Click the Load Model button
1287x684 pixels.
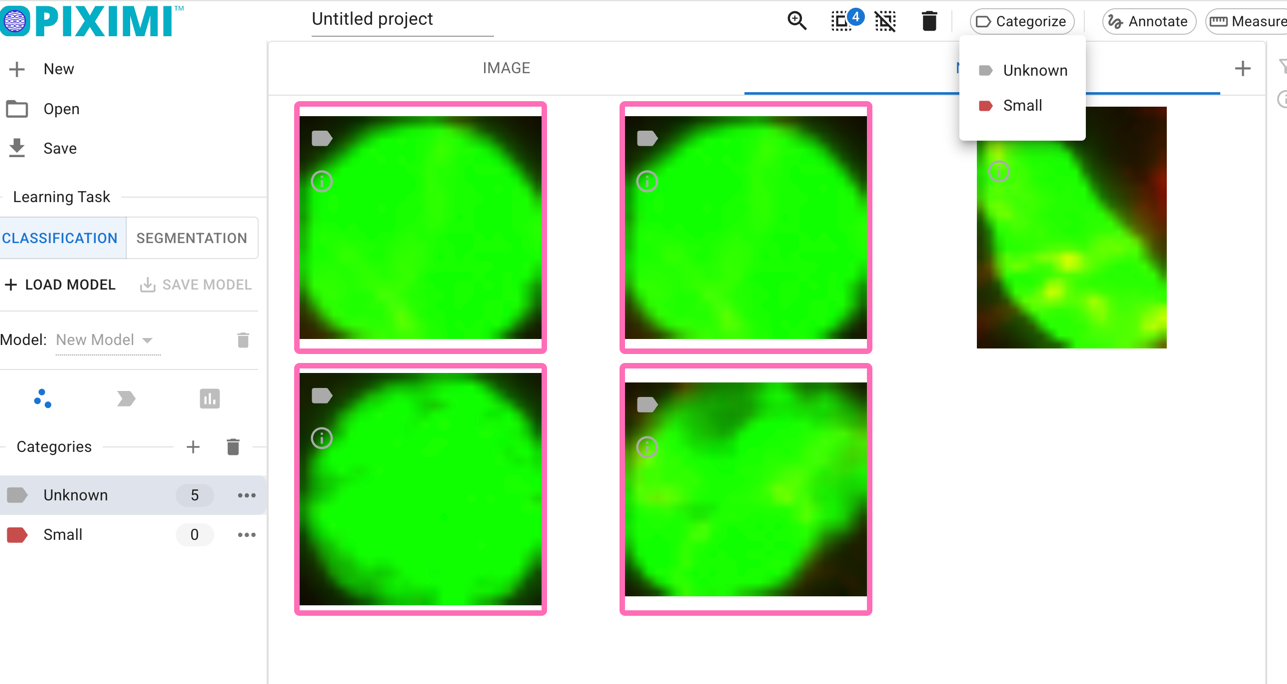pos(60,285)
